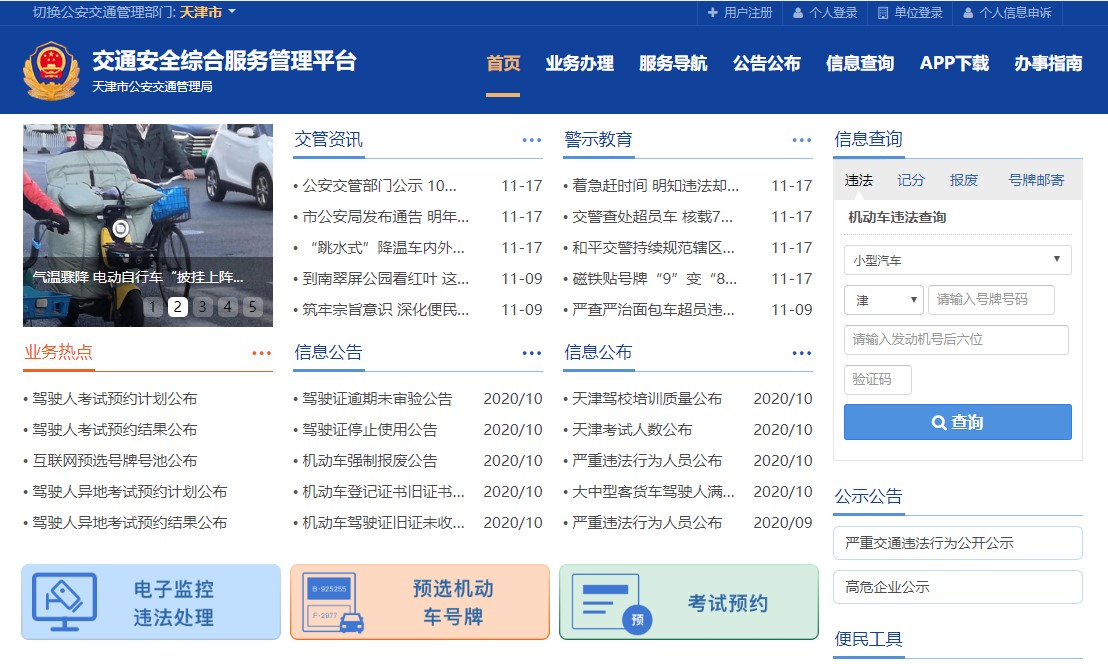Open more 业务热点 with the ellipsis icon
This screenshot has width=1108, height=664.
point(262,352)
